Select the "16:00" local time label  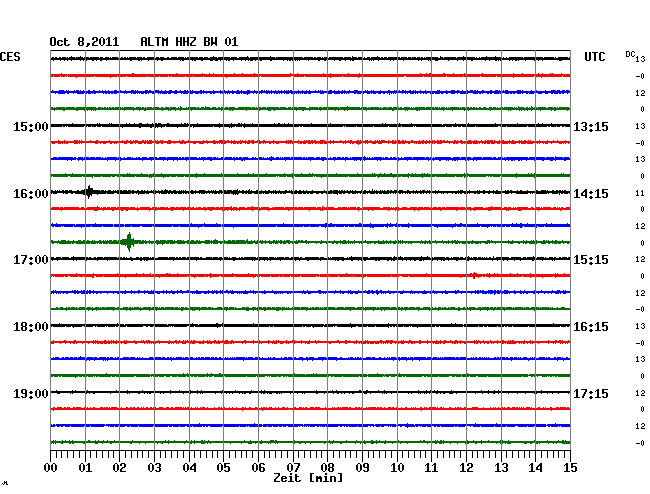pos(31,194)
